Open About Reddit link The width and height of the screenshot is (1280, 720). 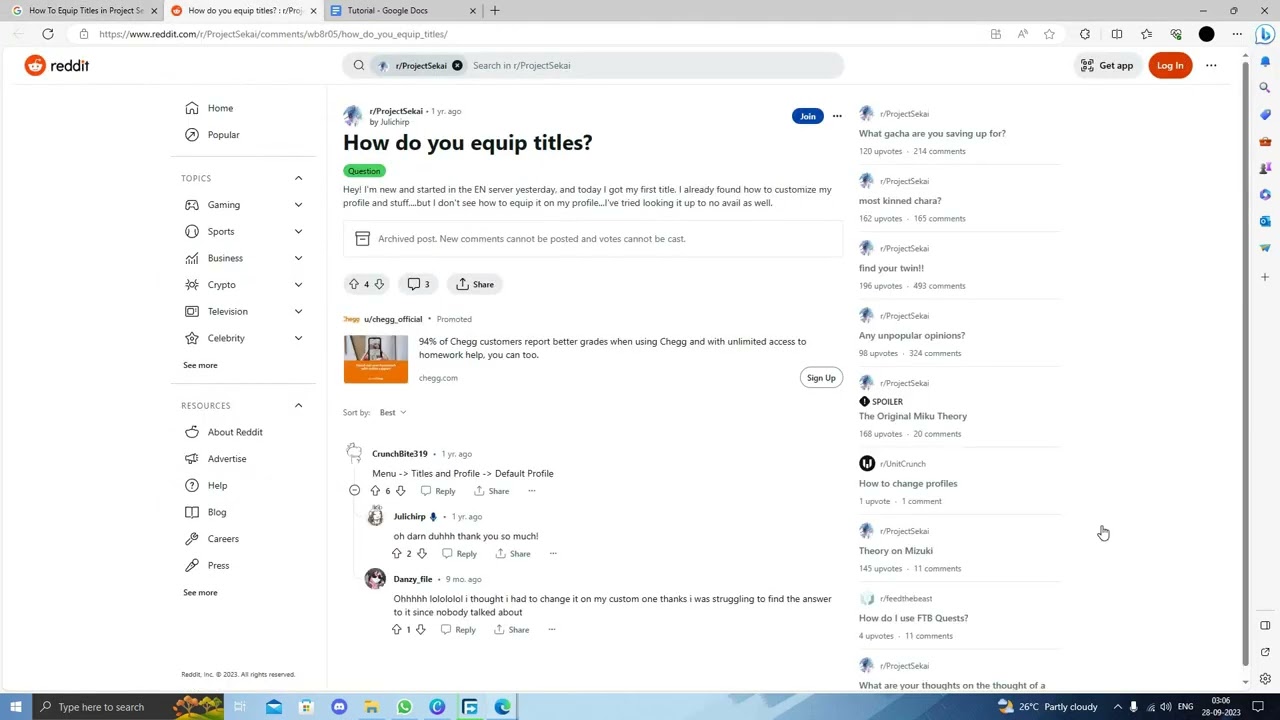[235, 432]
